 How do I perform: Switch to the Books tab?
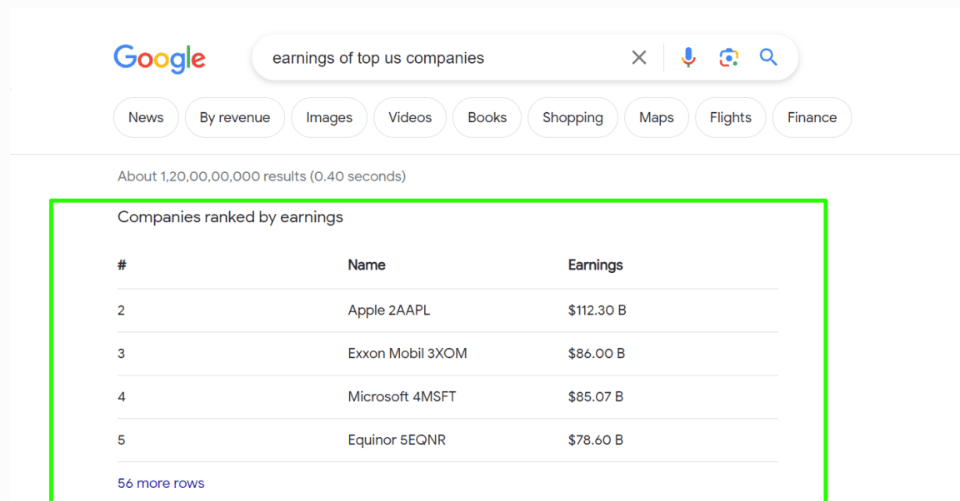point(487,118)
